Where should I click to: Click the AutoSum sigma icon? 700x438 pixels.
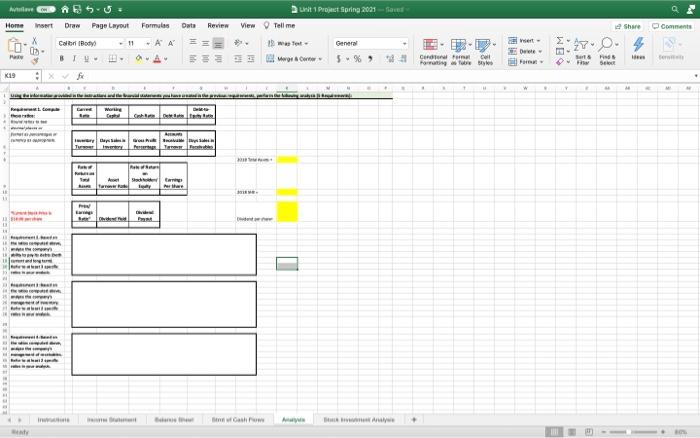tap(560, 41)
